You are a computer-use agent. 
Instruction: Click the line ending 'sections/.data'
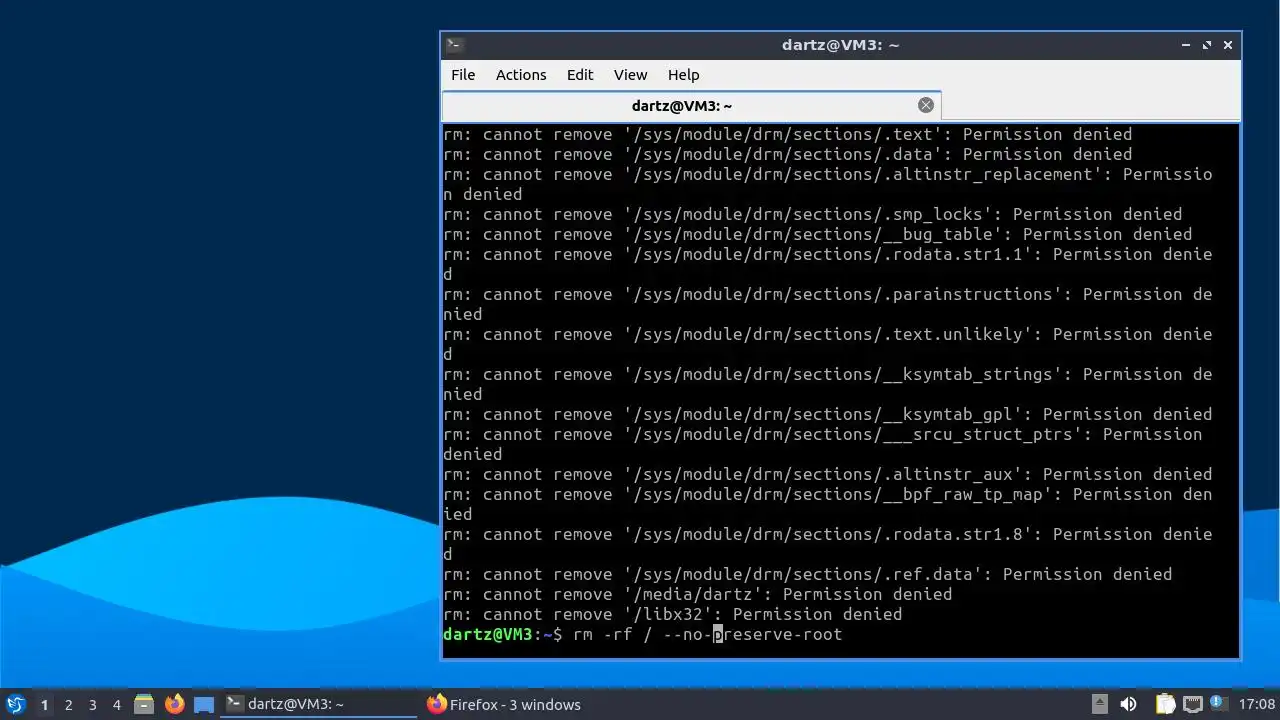pos(787,155)
